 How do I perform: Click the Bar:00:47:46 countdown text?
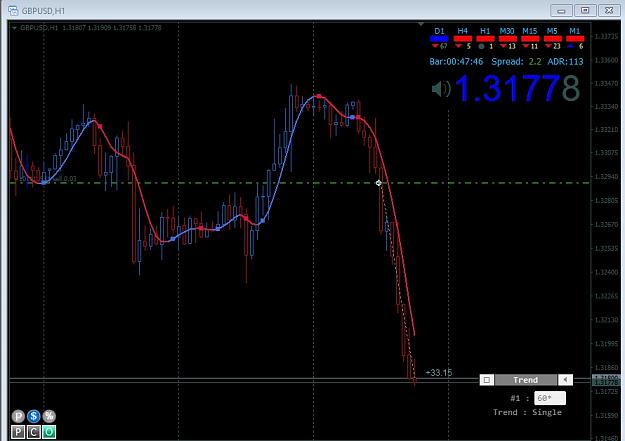(456, 62)
